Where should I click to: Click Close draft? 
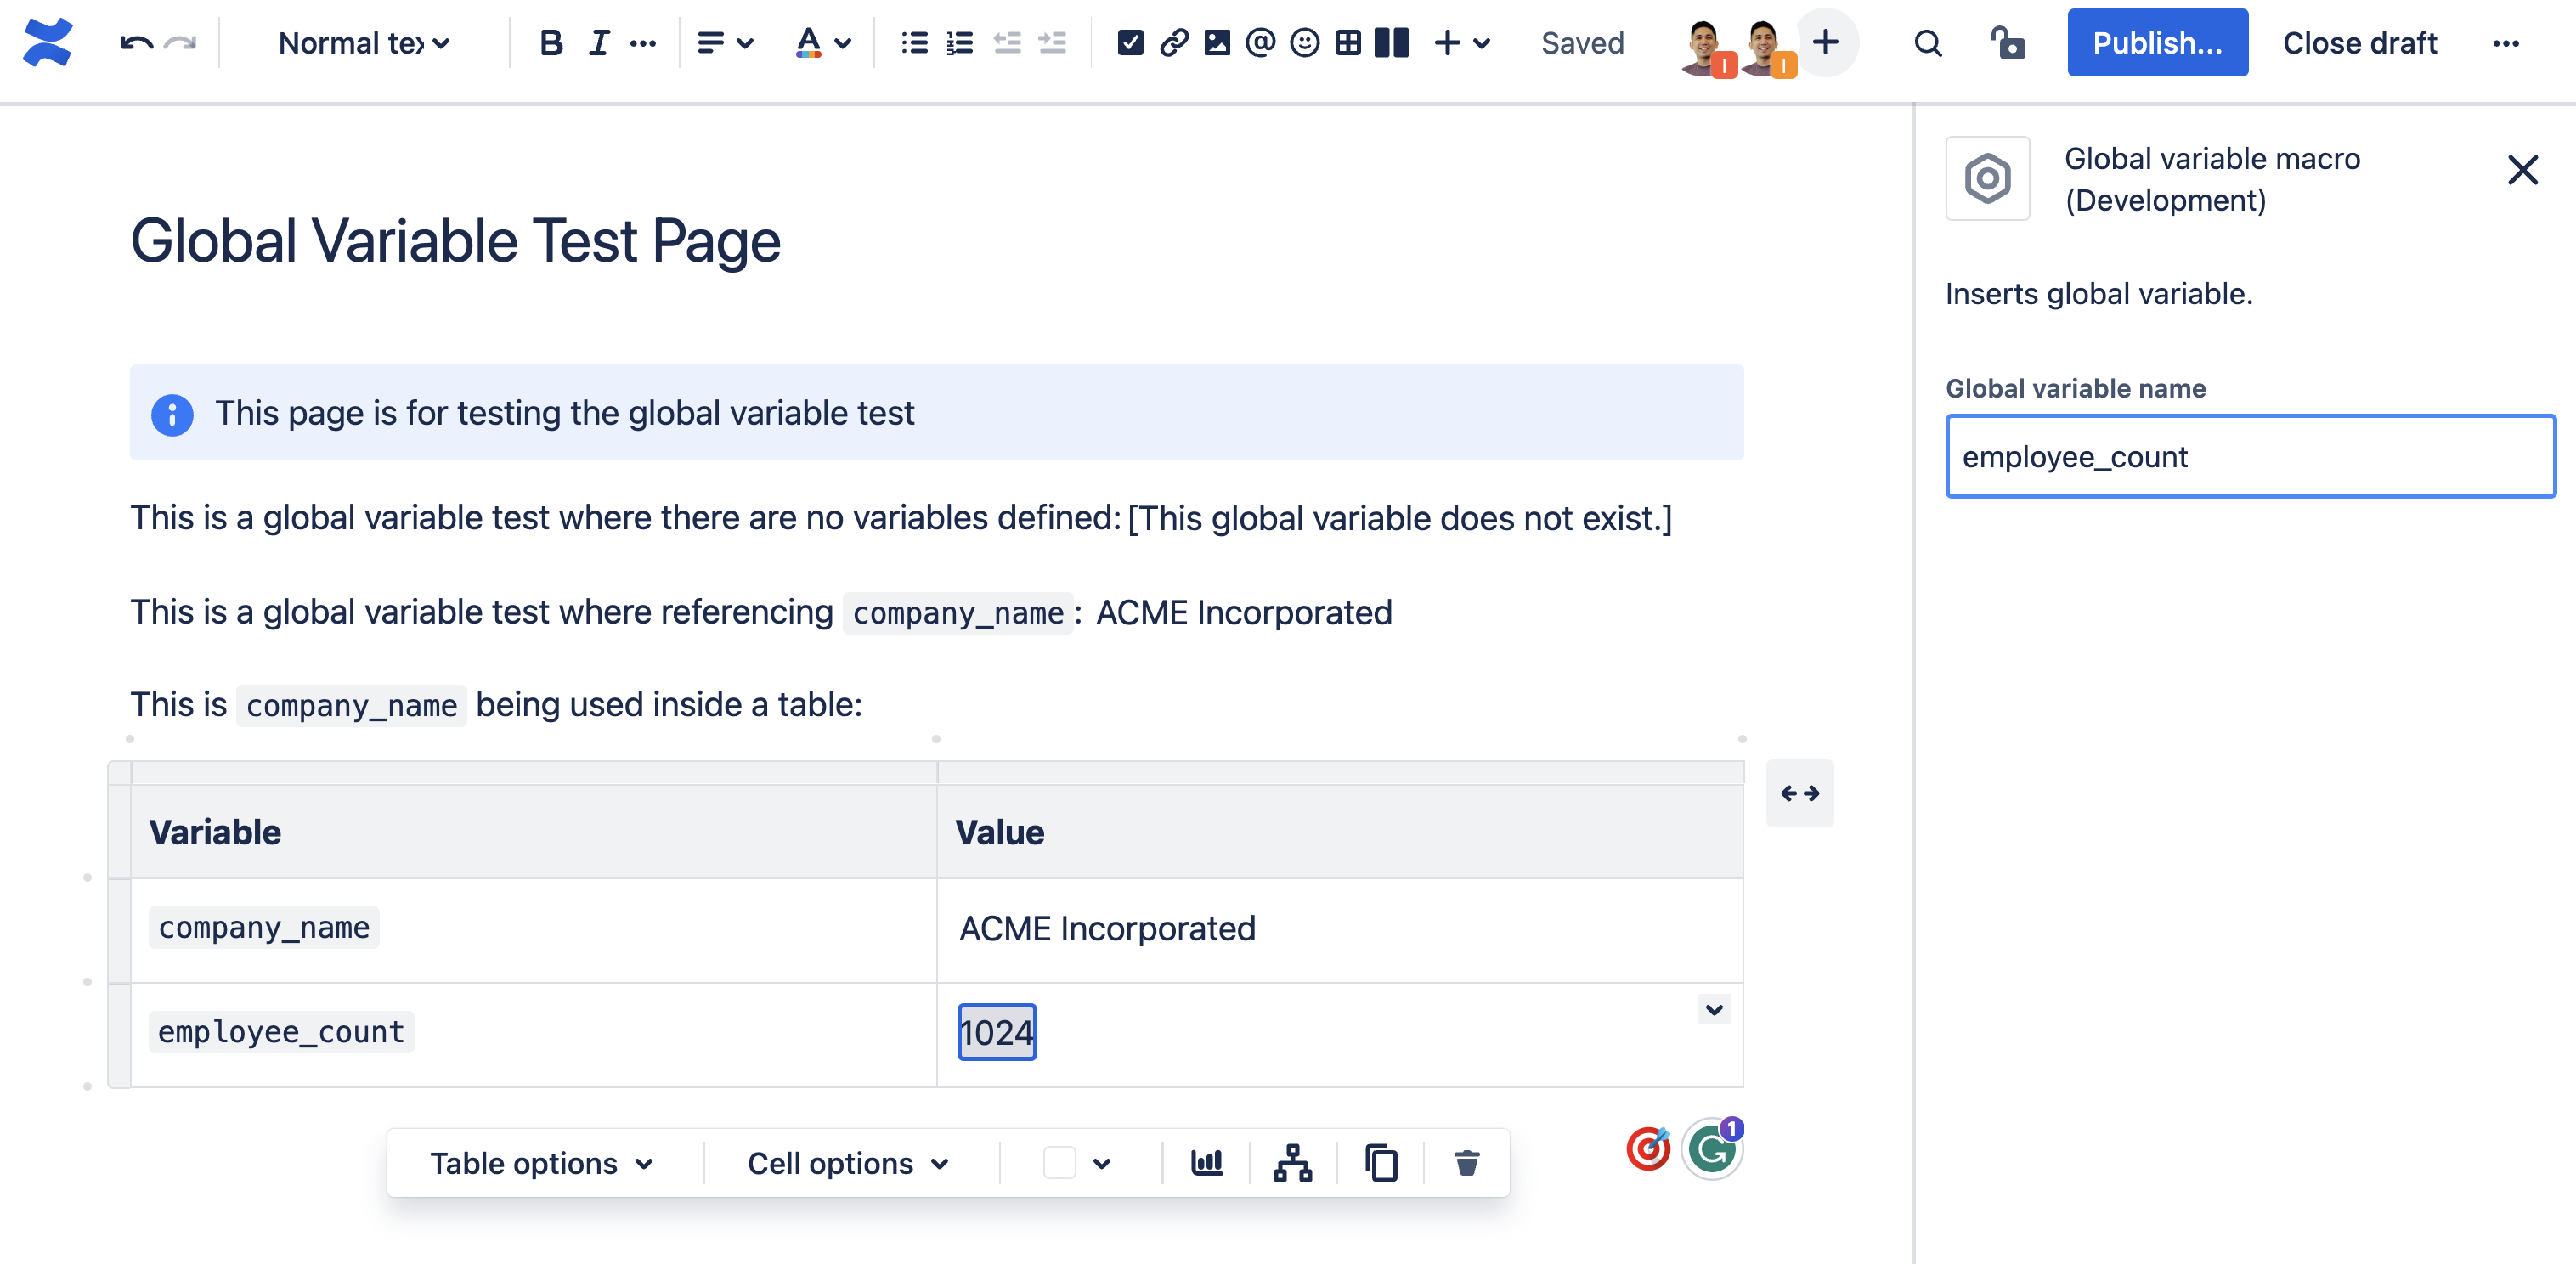pos(2359,43)
